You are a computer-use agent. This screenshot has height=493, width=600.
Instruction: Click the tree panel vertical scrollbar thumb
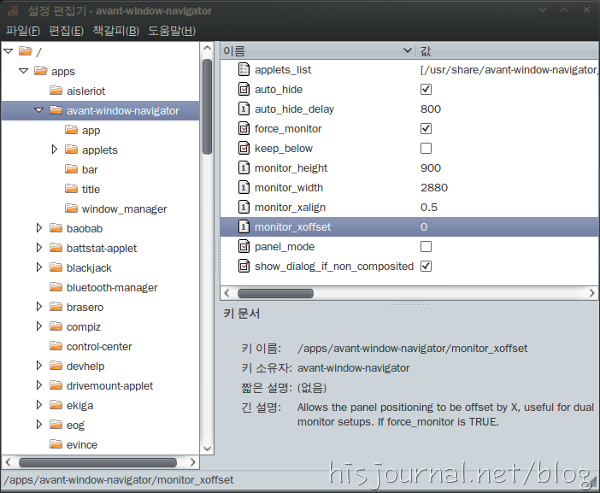[x=207, y=107]
